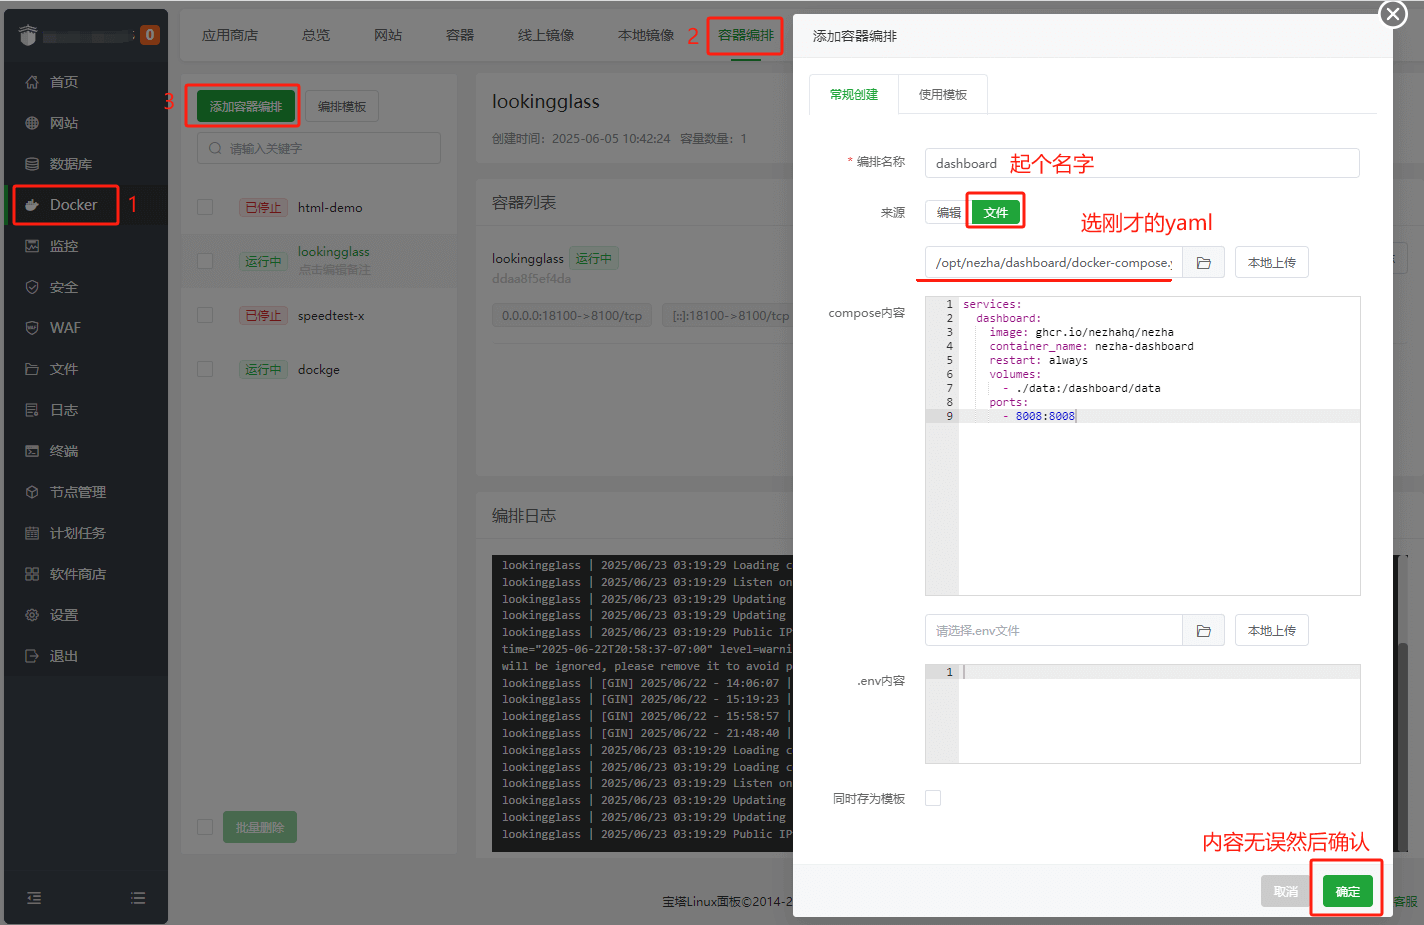Click the 编排模板 button
This screenshot has width=1424, height=925.
coord(339,105)
